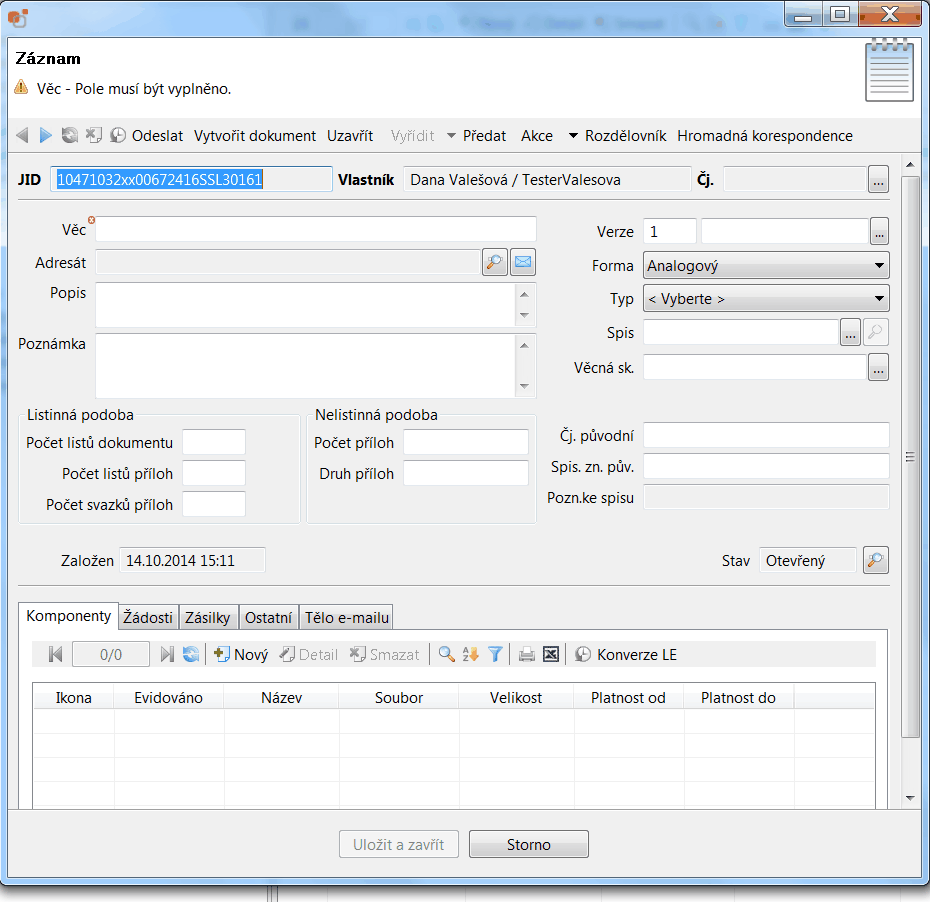Screen dimensions: 930x902
Task: Sort by Platnost od column header
Action: (x=628, y=697)
